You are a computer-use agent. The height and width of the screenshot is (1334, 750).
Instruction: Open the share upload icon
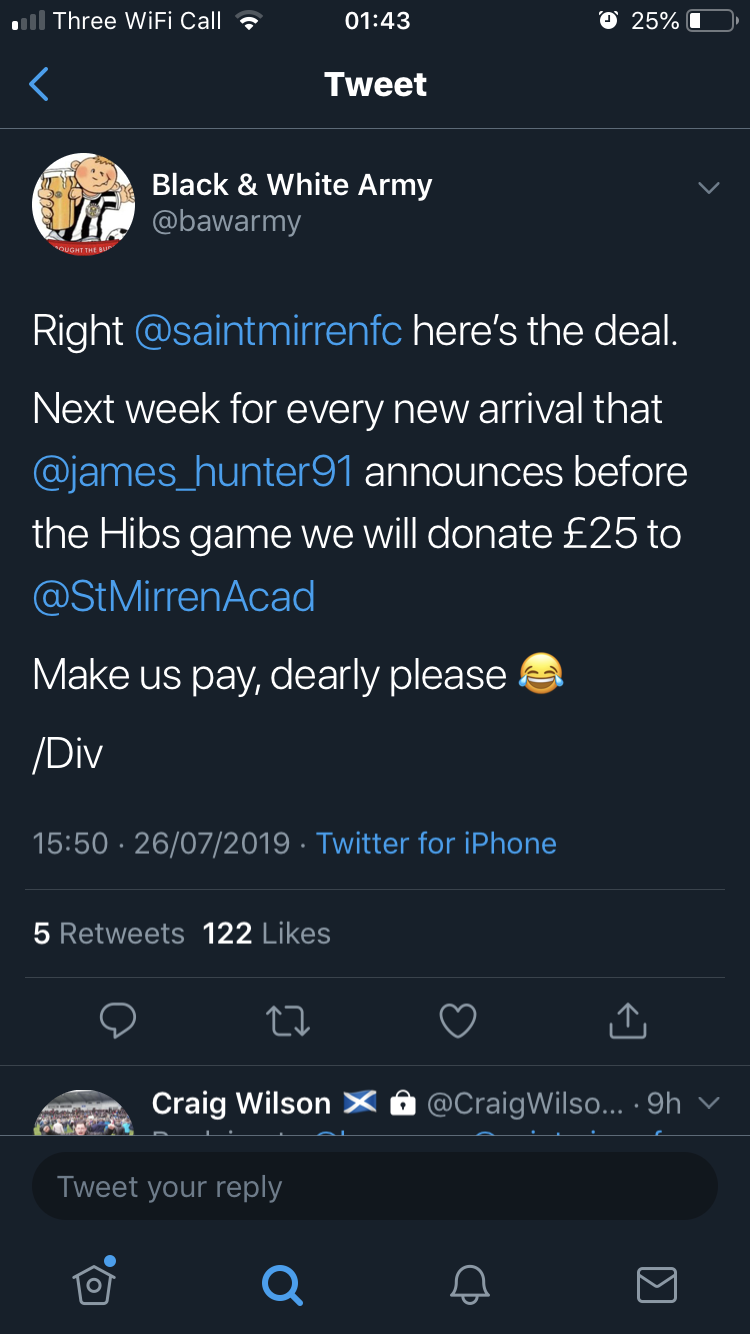click(628, 1020)
